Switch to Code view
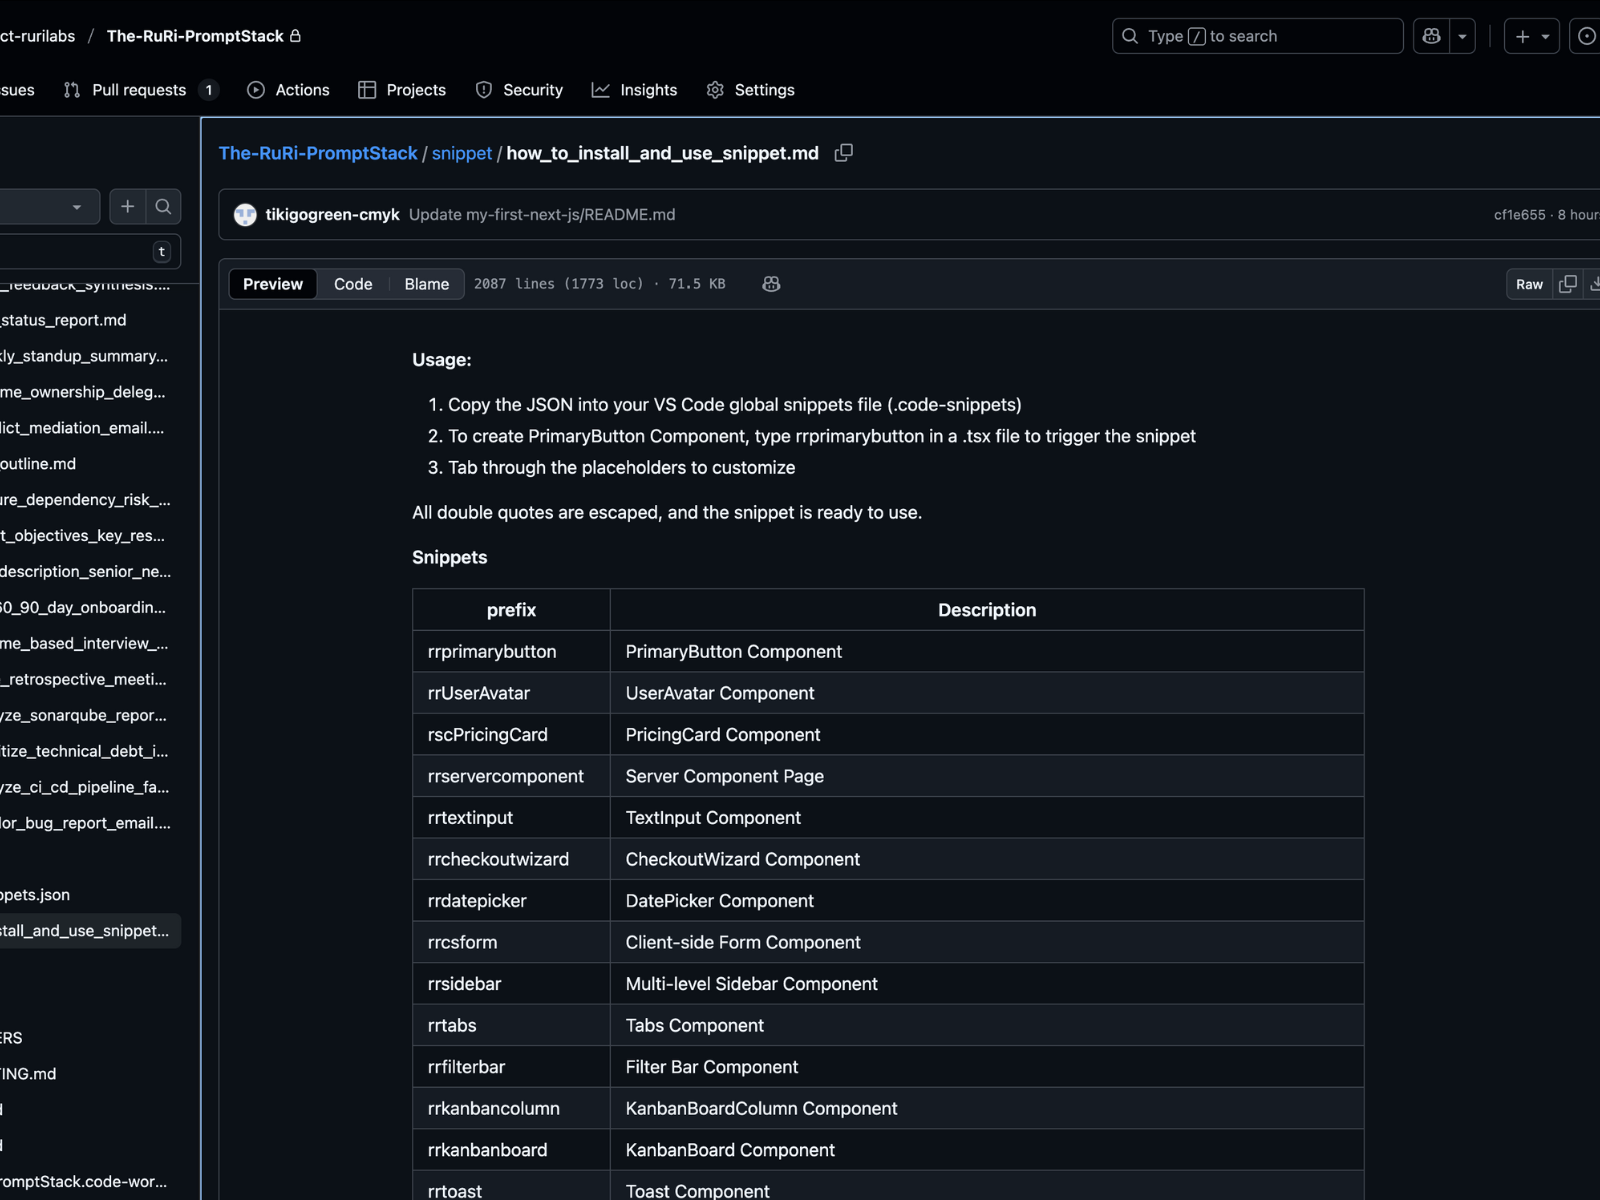This screenshot has height=1200, width=1600. tap(353, 284)
